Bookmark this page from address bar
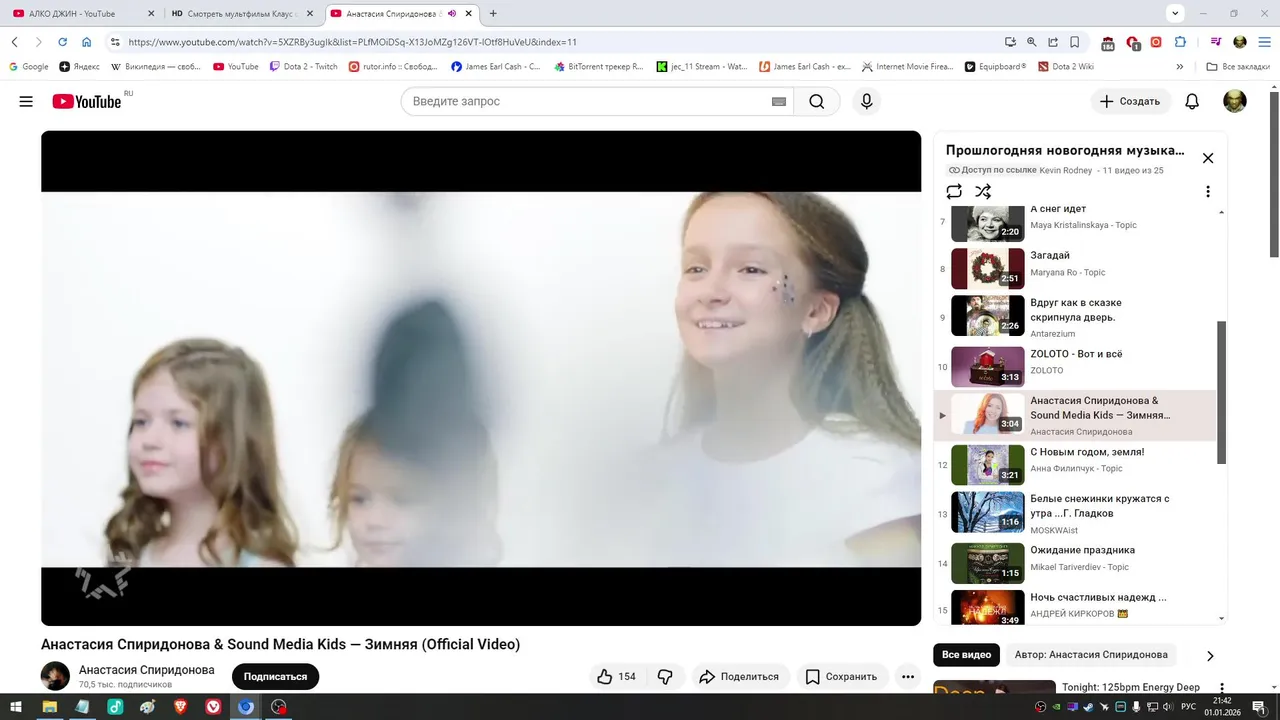1280x720 pixels. click(1075, 42)
